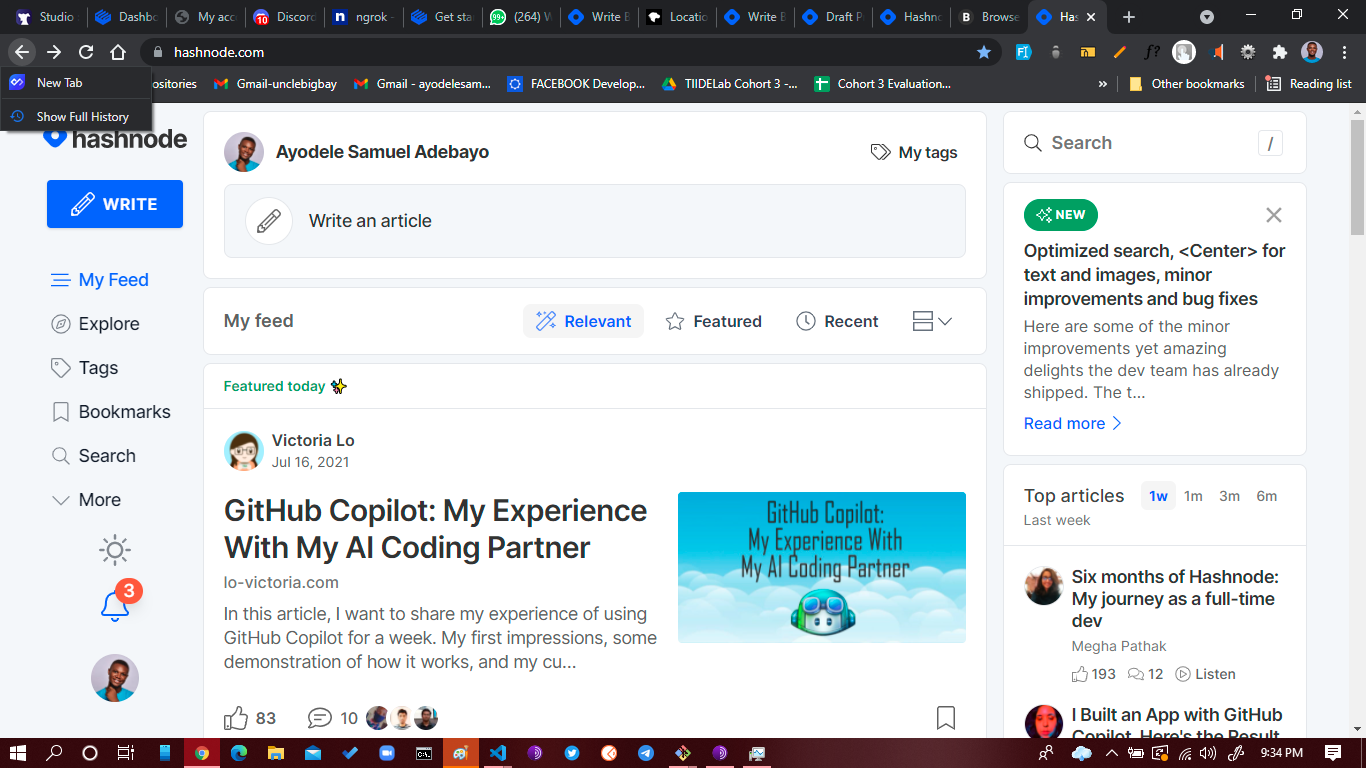Viewport: 1366px width, 768px height.
Task: Click the browser home icon
Action: click(118, 52)
